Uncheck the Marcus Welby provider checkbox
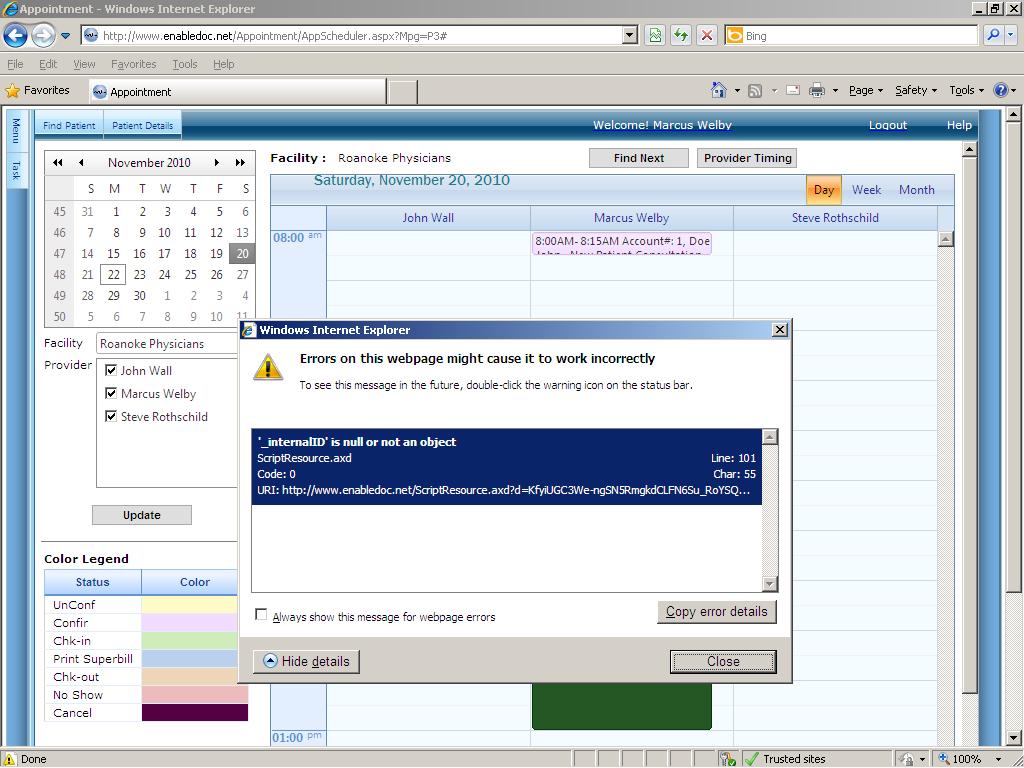The height and width of the screenshot is (768, 1024). (111, 393)
